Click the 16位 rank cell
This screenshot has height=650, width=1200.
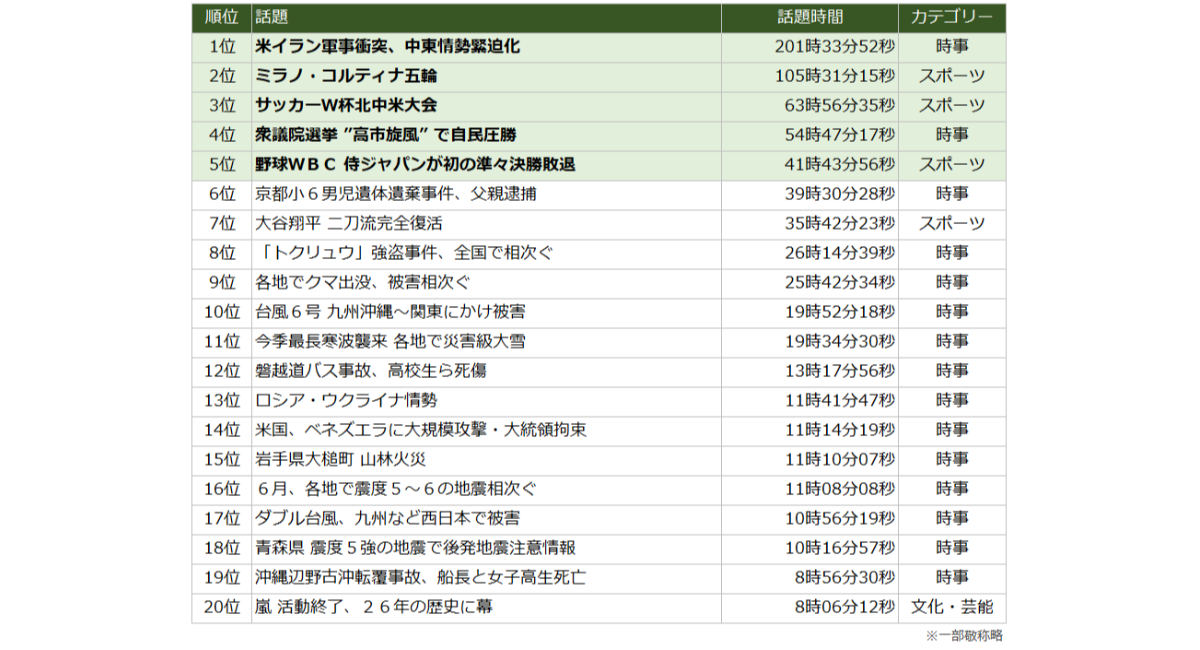coord(222,489)
